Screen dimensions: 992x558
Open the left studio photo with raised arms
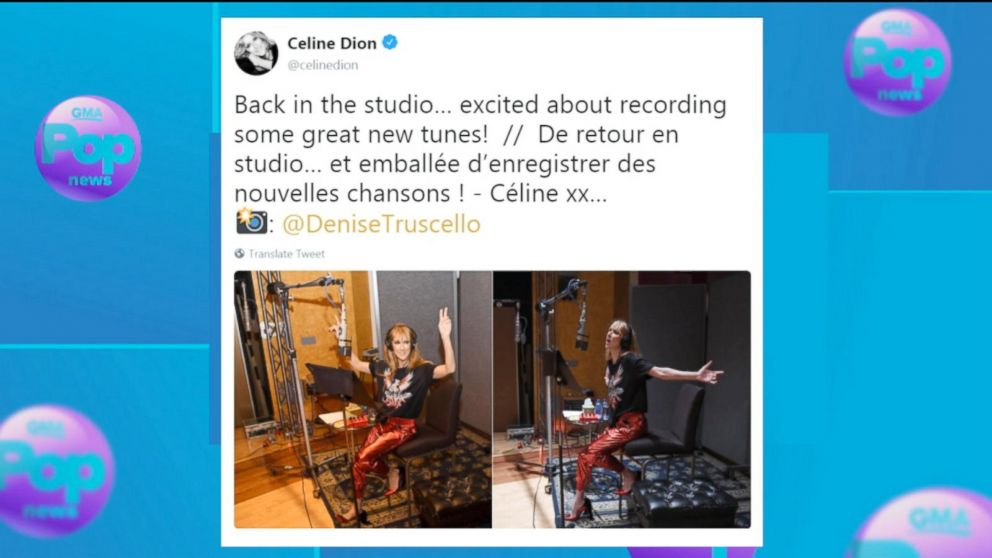click(x=363, y=399)
